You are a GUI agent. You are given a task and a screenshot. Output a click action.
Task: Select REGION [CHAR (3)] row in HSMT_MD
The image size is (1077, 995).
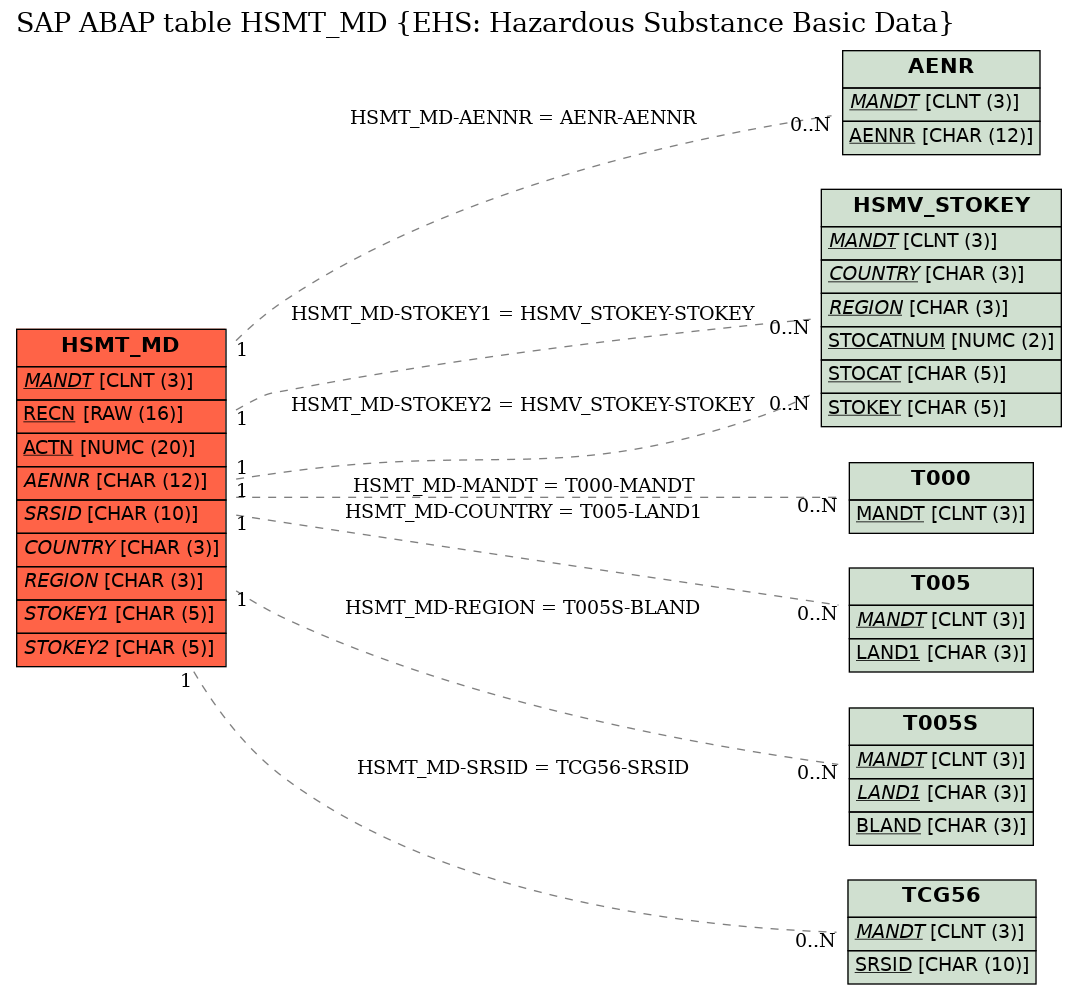click(x=121, y=583)
